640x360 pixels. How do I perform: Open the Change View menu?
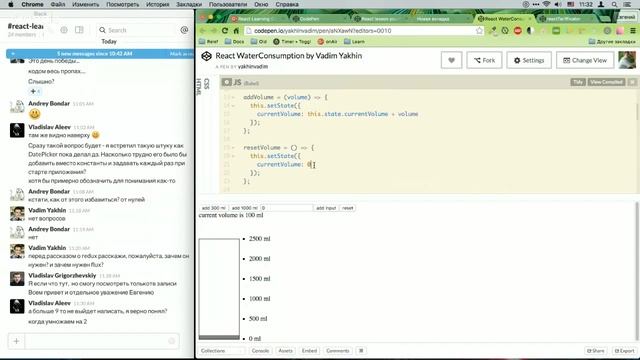click(585, 60)
